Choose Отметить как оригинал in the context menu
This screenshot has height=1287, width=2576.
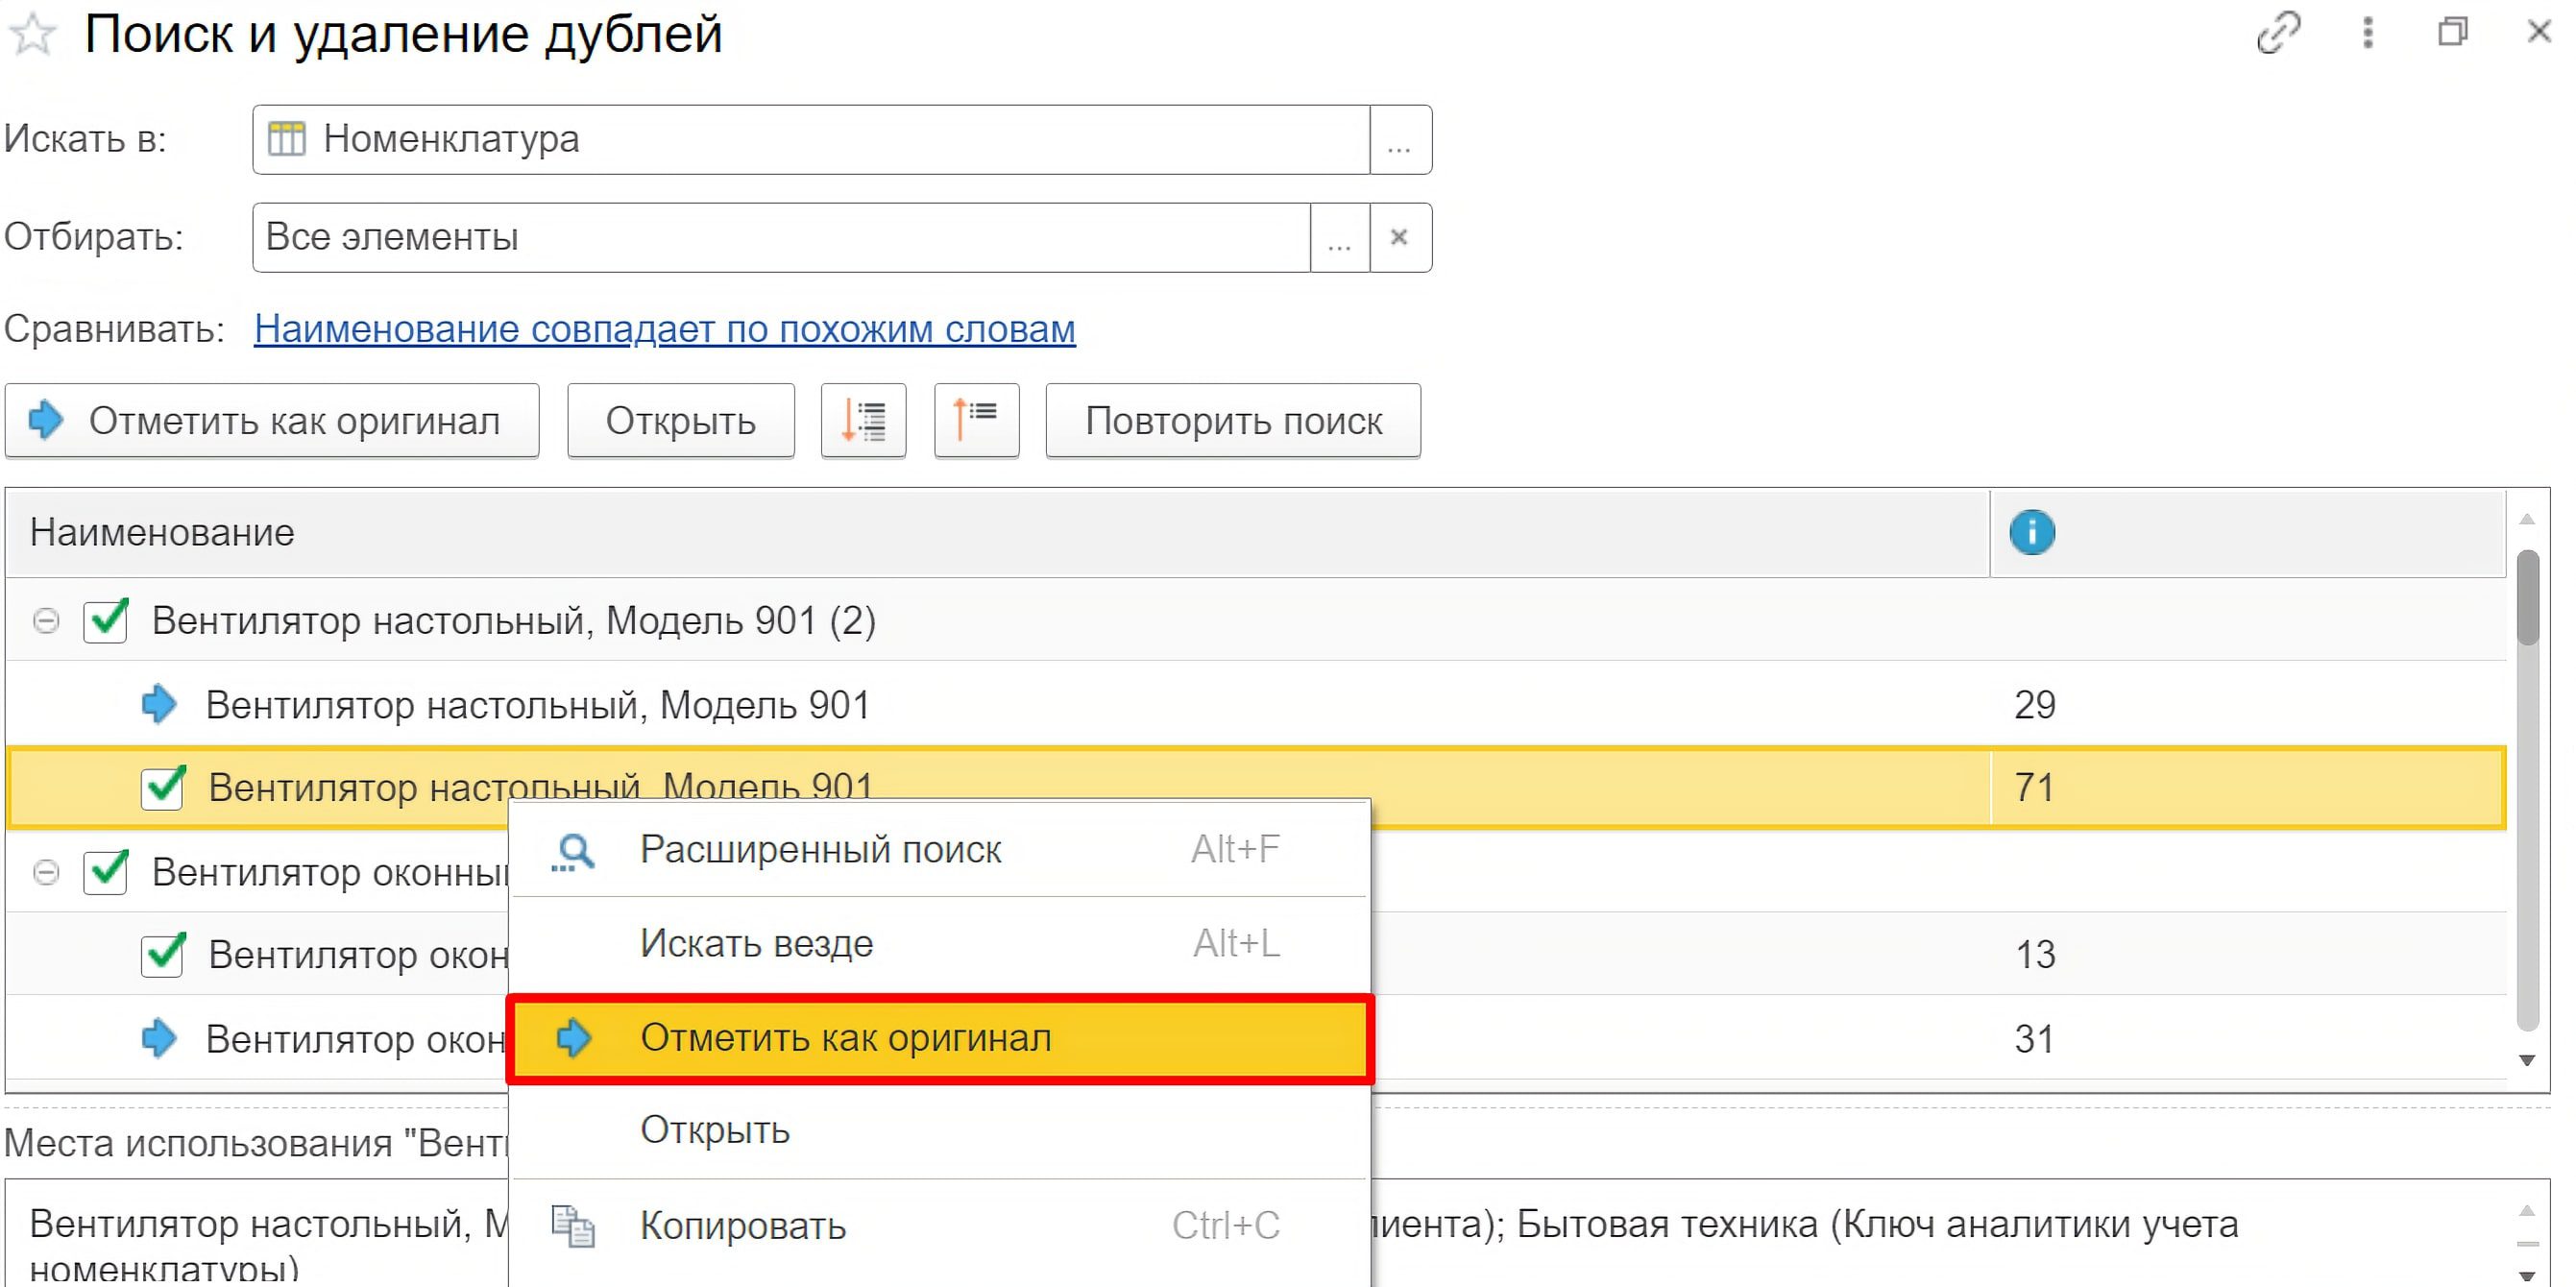click(939, 1039)
